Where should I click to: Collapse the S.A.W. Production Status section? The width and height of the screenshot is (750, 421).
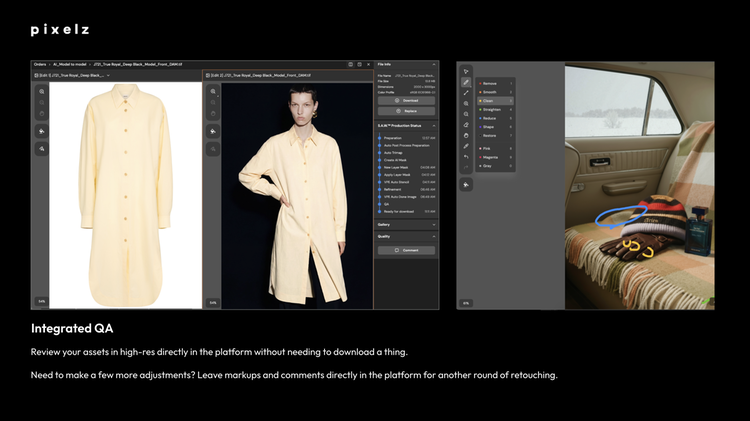click(x=433, y=125)
